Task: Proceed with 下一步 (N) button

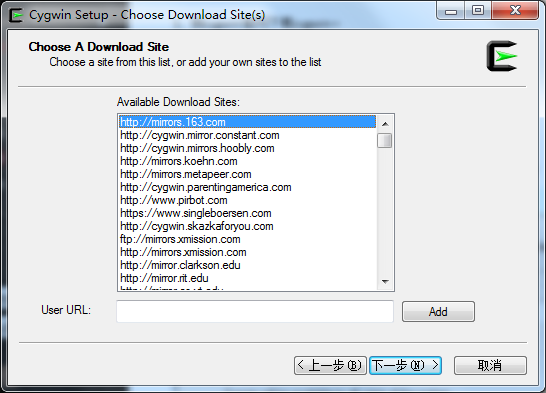Action: coord(405,366)
